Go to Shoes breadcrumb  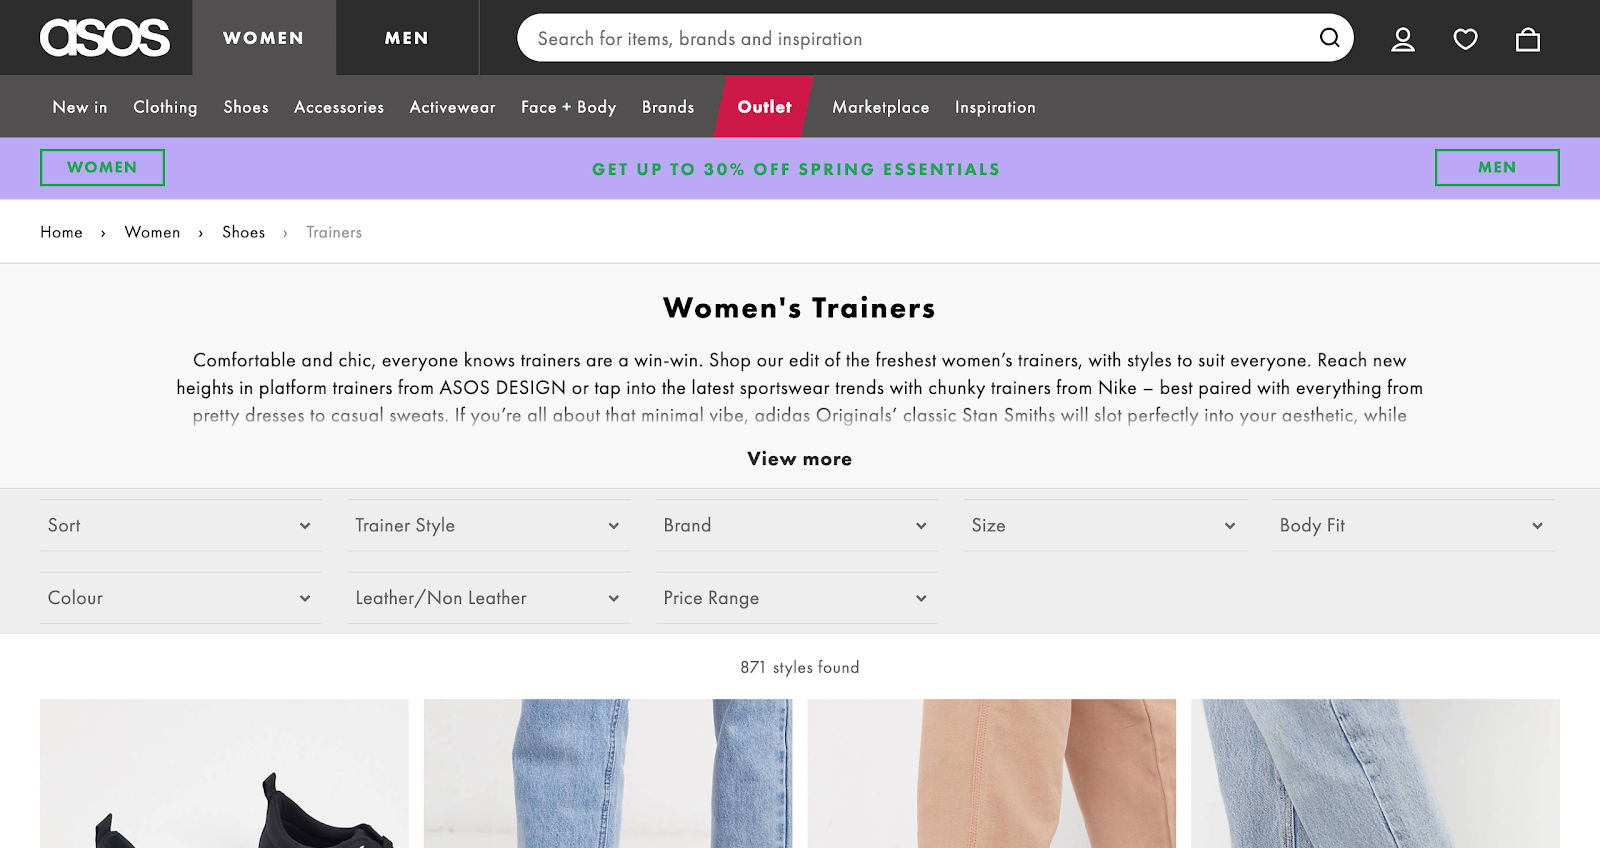coord(244,232)
